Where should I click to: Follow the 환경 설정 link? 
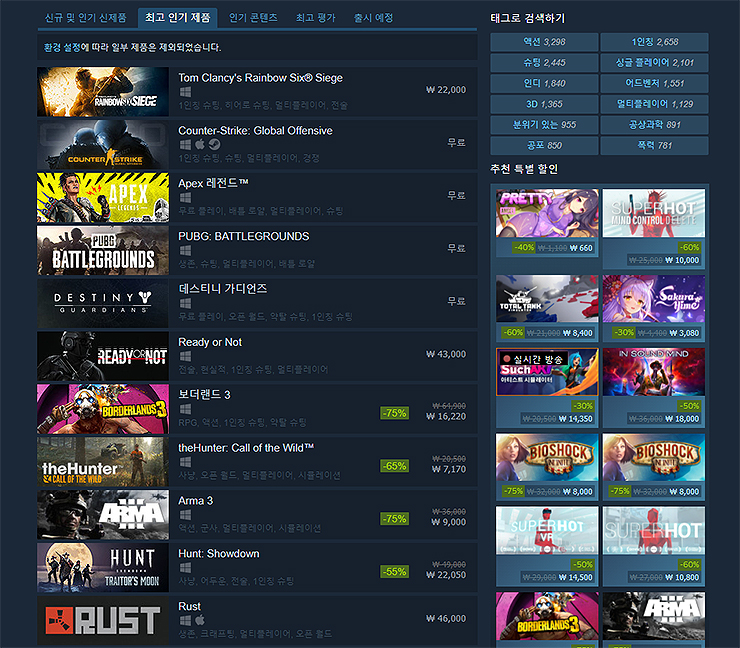pos(62,47)
